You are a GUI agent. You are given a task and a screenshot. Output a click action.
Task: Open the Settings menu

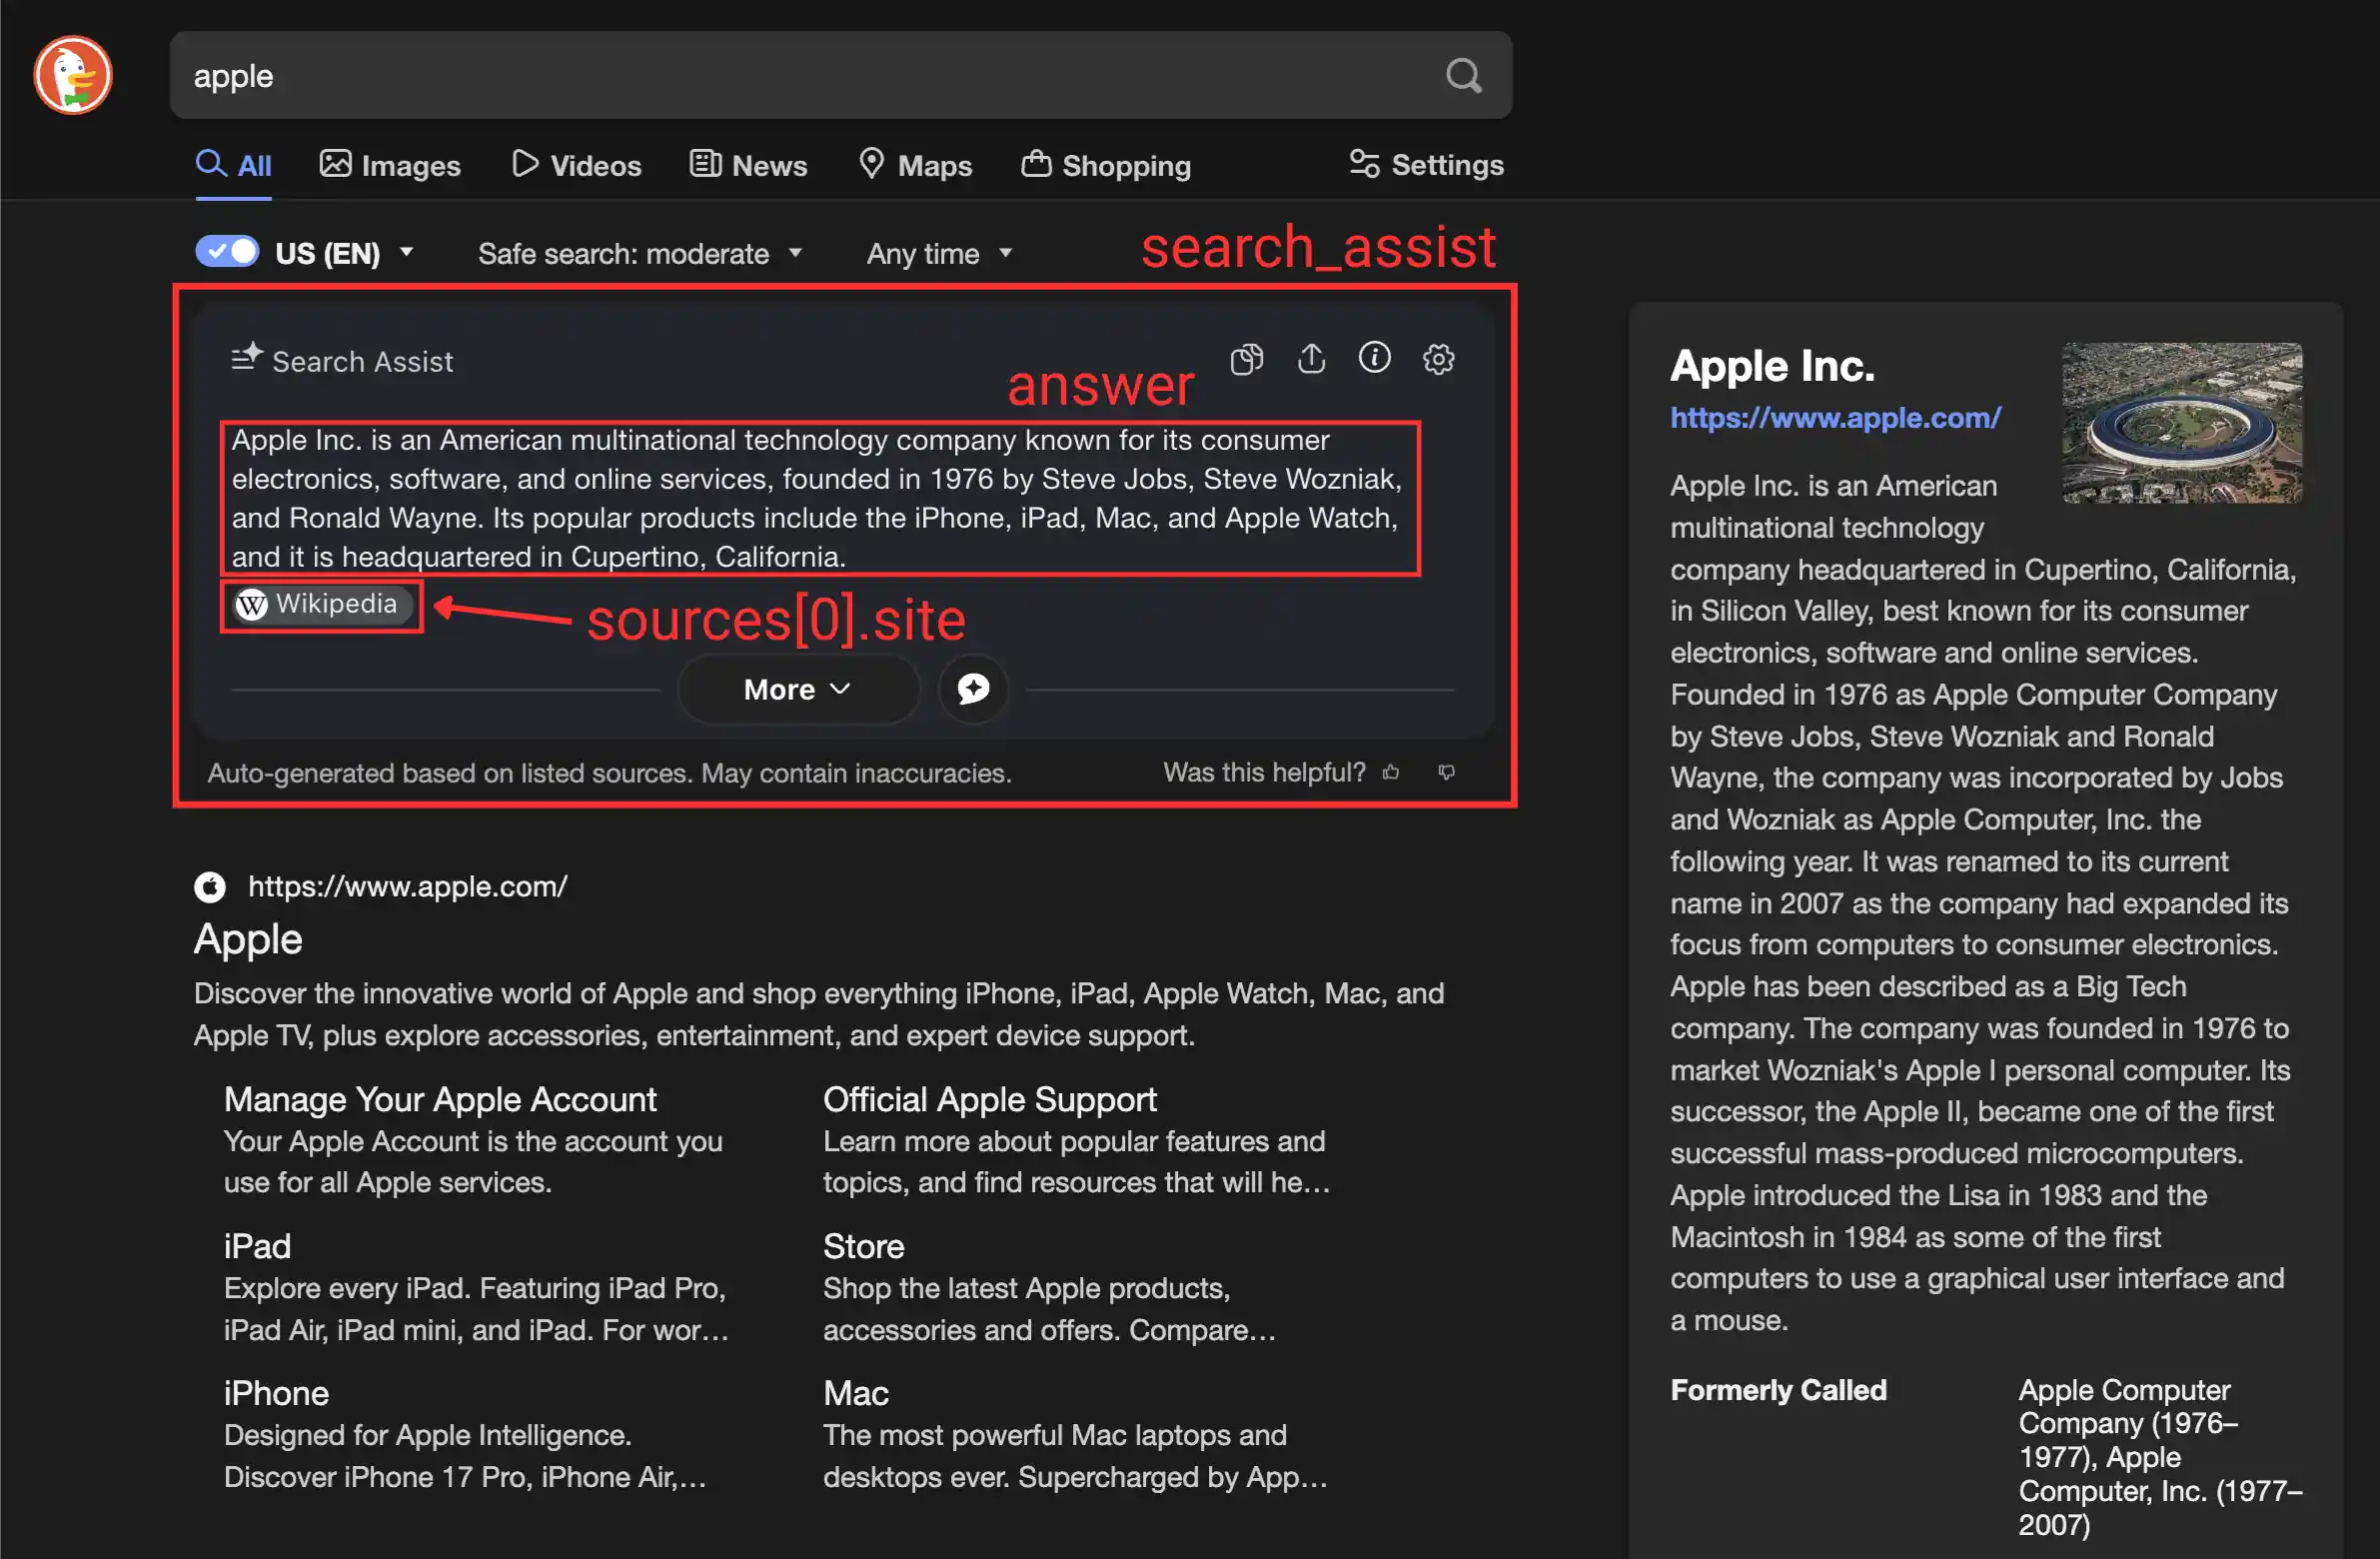1426,164
